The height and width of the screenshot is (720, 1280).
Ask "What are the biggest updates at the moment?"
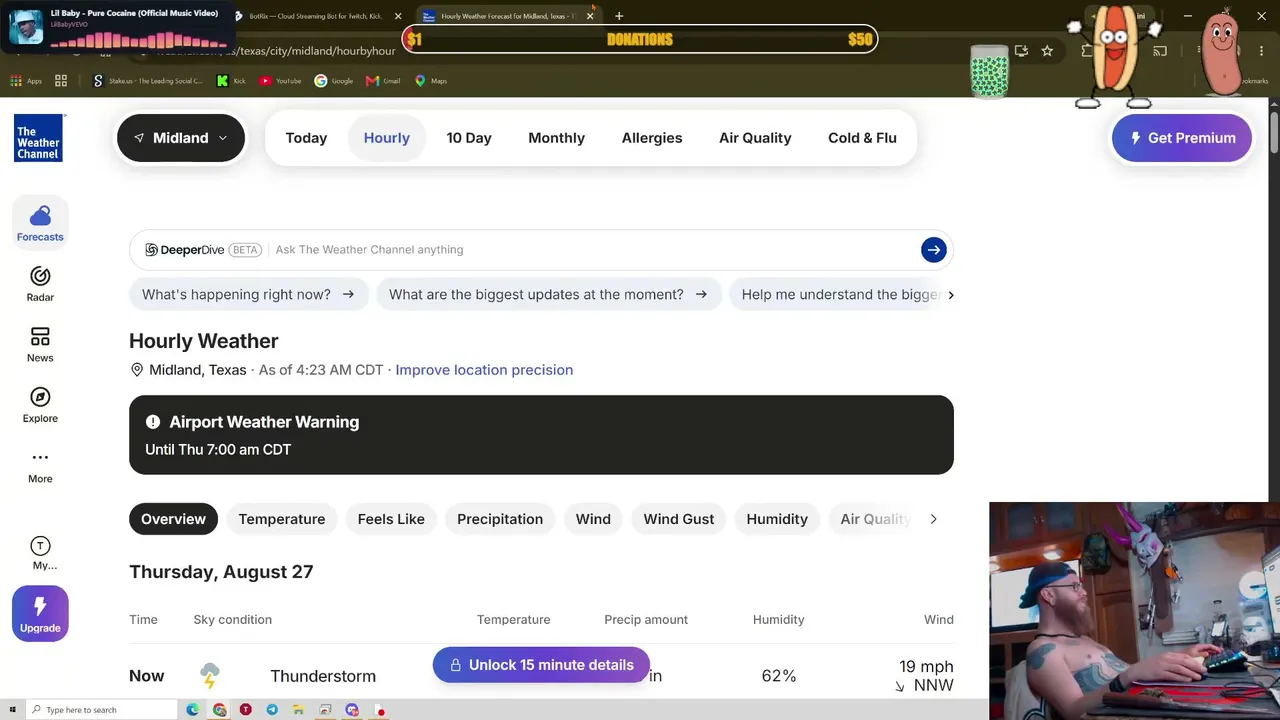tap(548, 295)
